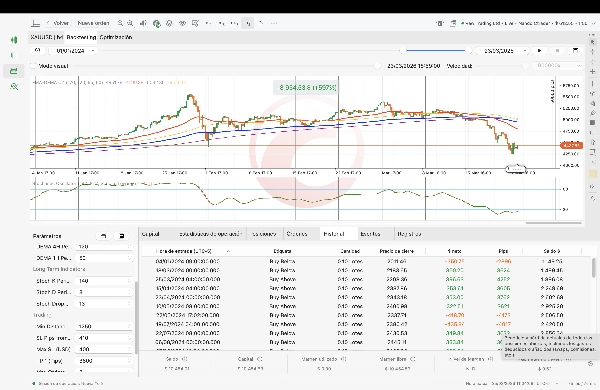
Task: Click the green circular refresh icon
Action: point(157,24)
